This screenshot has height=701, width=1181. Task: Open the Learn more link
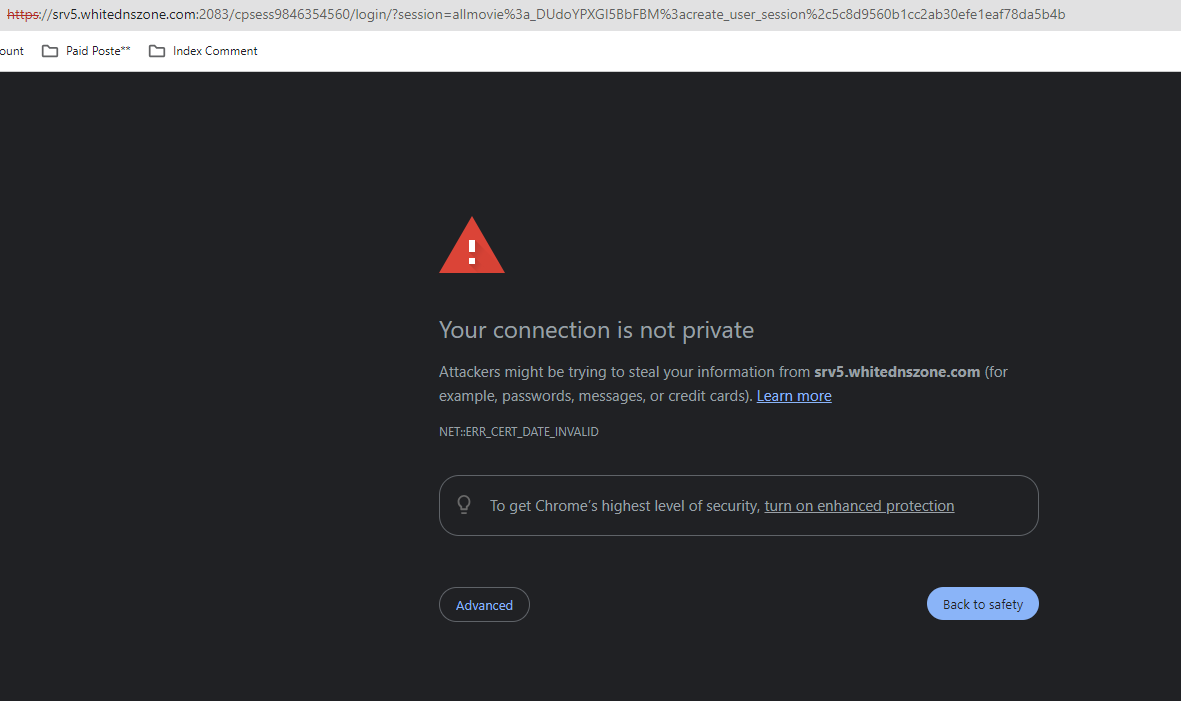point(794,396)
